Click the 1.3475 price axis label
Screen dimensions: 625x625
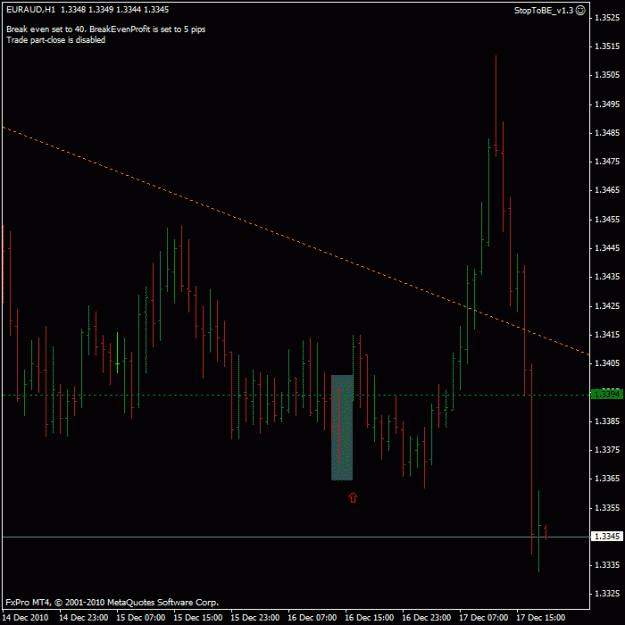click(607, 161)
